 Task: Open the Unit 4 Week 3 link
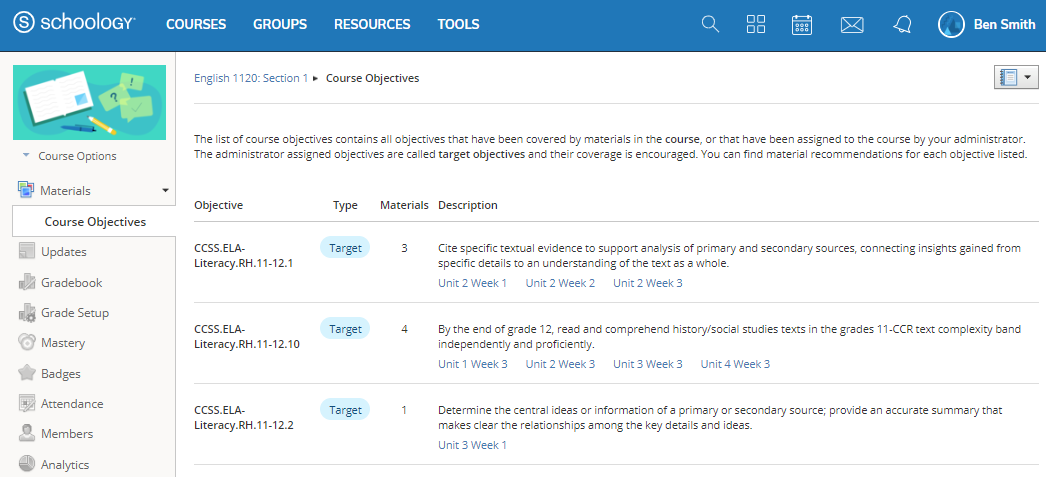click(735, 364)
